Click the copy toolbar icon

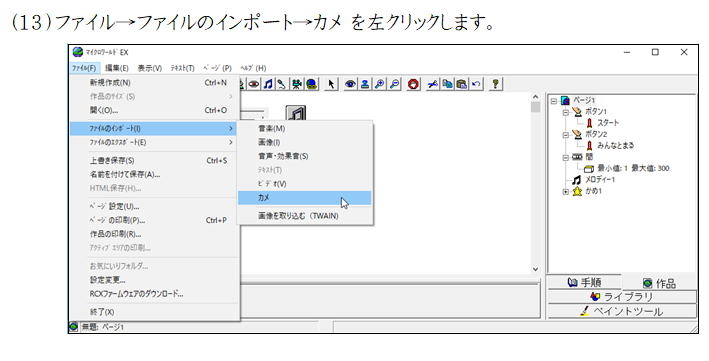447,84
